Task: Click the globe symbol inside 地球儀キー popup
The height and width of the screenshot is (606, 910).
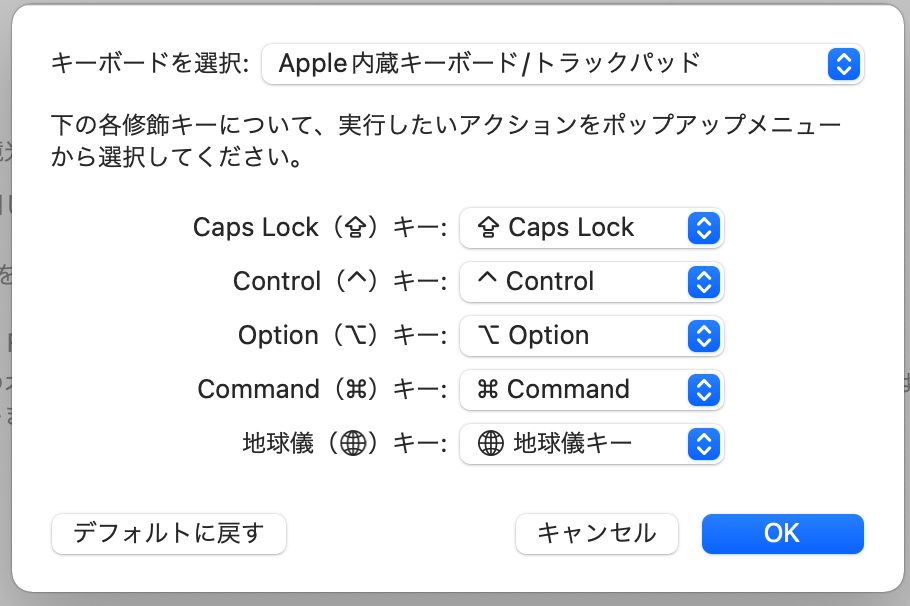Action: pos(490,444)
